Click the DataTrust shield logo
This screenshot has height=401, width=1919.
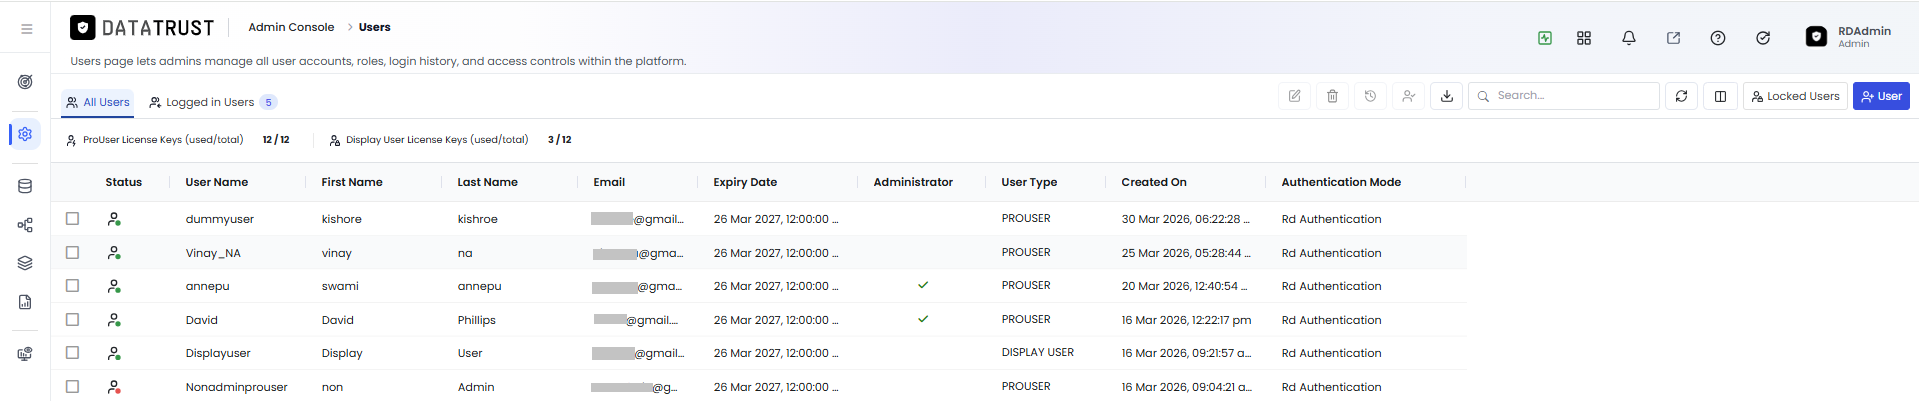pyautogui.click(x=83, y=28)
